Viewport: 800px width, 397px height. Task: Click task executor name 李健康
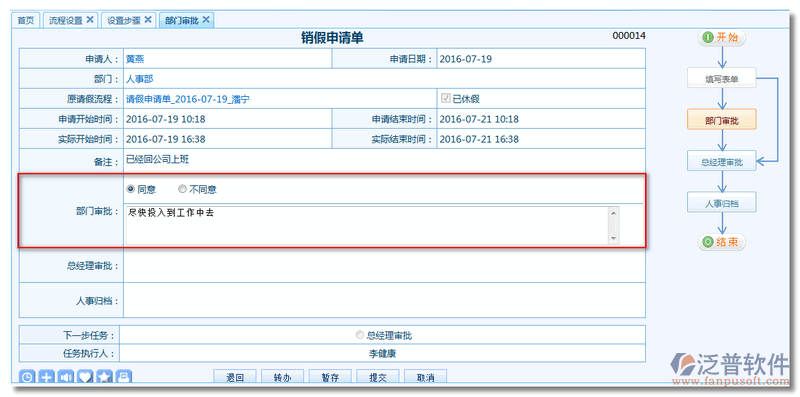click(383, 353)
